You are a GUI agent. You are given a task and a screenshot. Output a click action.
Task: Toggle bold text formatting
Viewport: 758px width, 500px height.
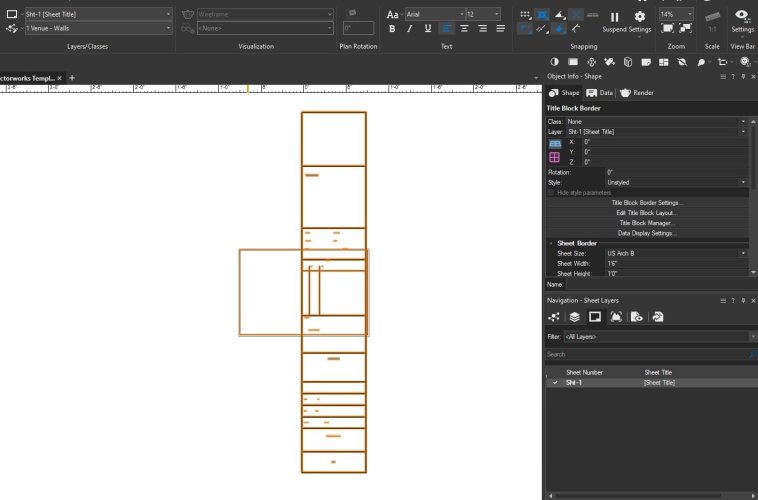[x=392, y=29]
